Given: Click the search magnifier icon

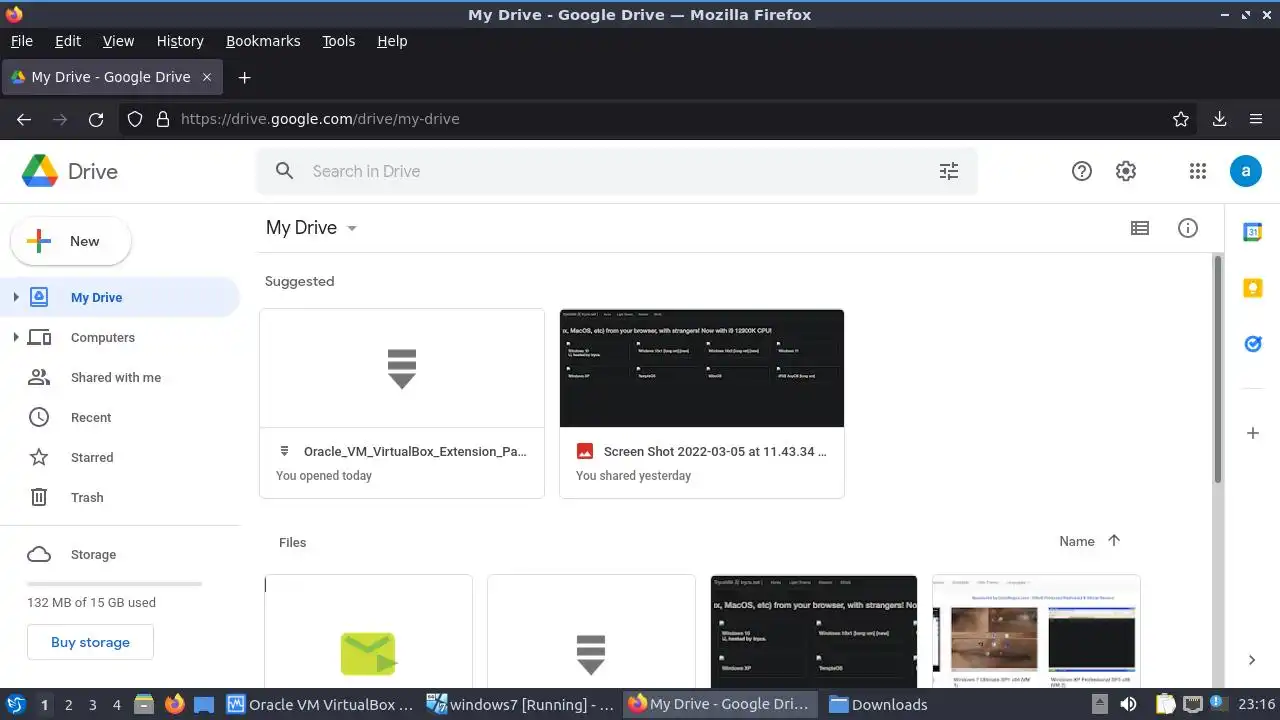Looking at the screenshot, I should pyautogui.click(x=285, y=171).
